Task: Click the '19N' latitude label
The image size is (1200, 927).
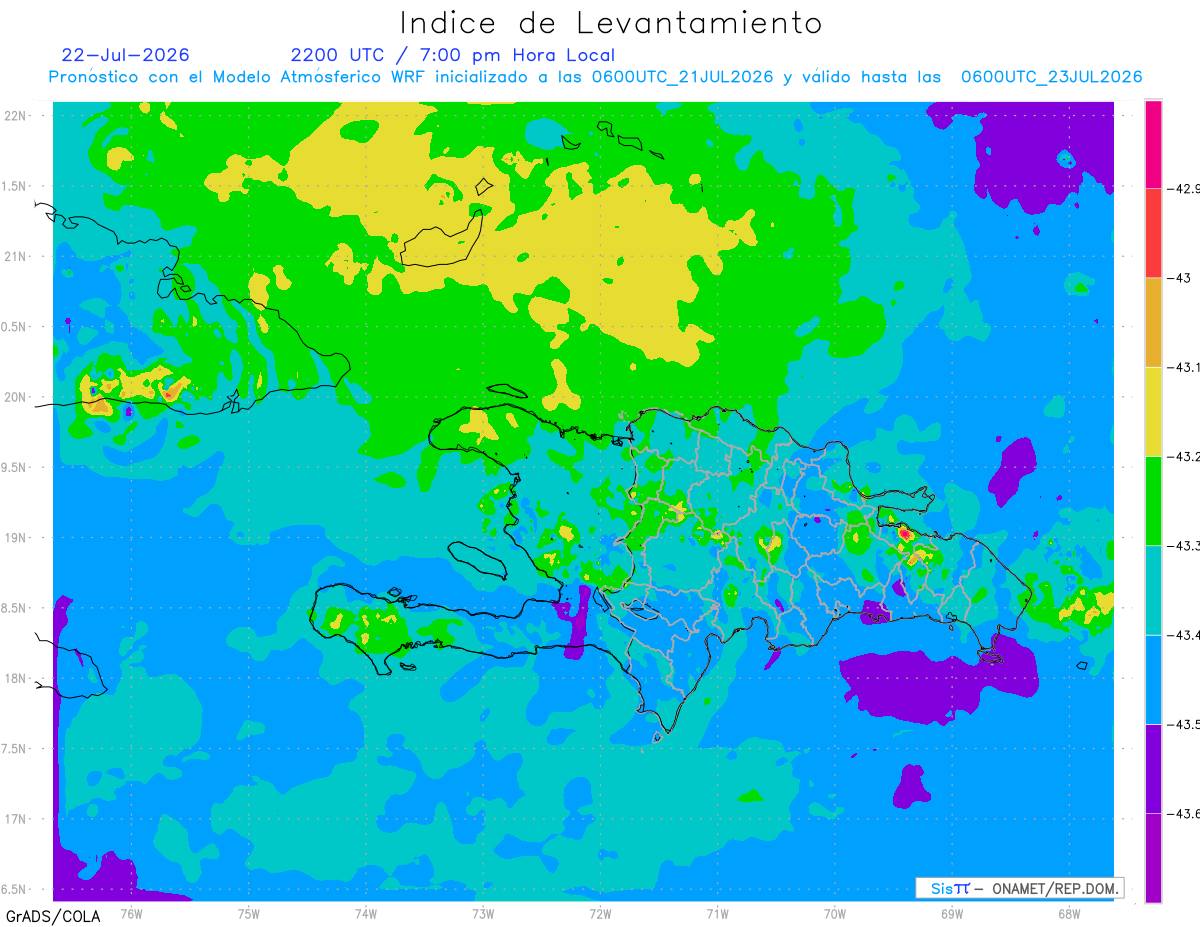Action: click(17, 537)
